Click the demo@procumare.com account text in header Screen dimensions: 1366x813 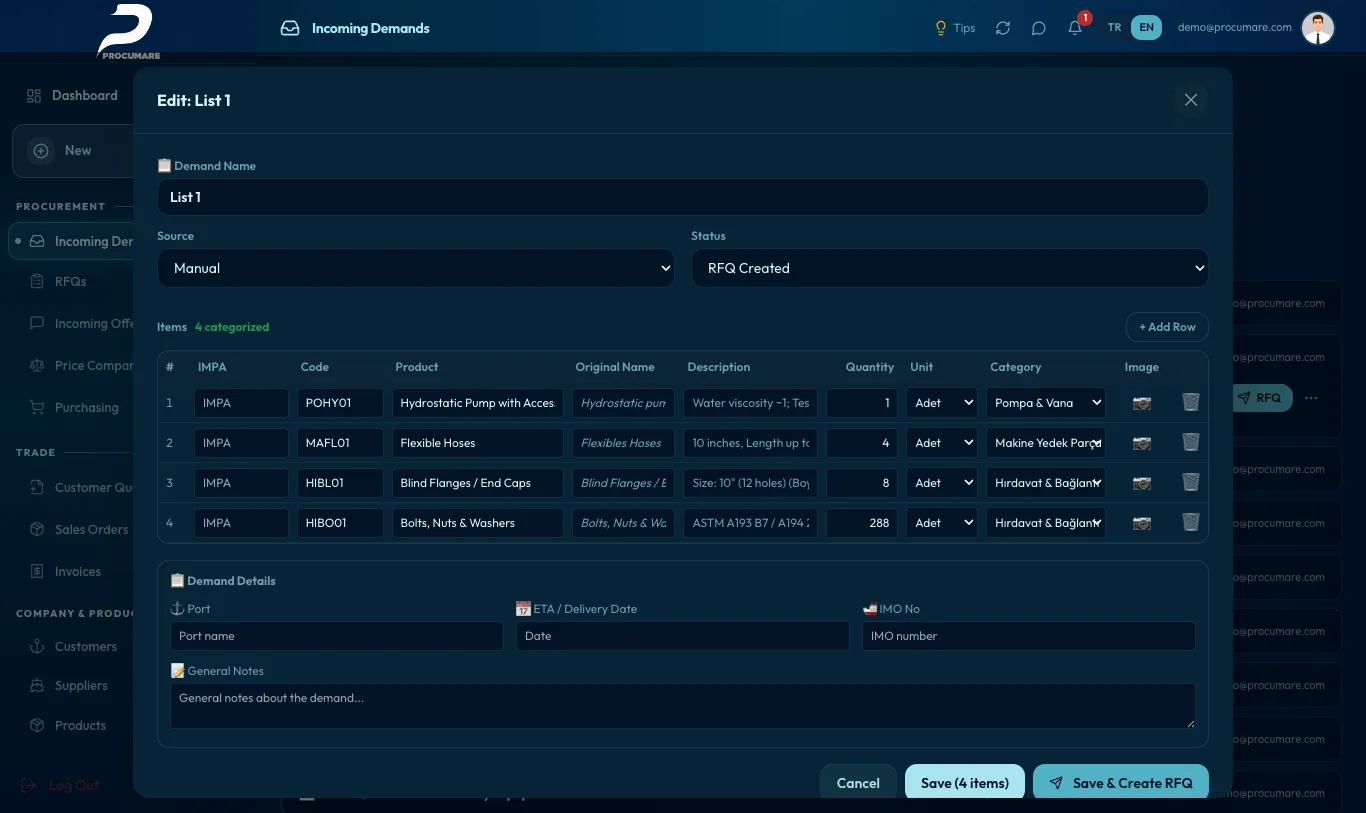coord(1235,28)
